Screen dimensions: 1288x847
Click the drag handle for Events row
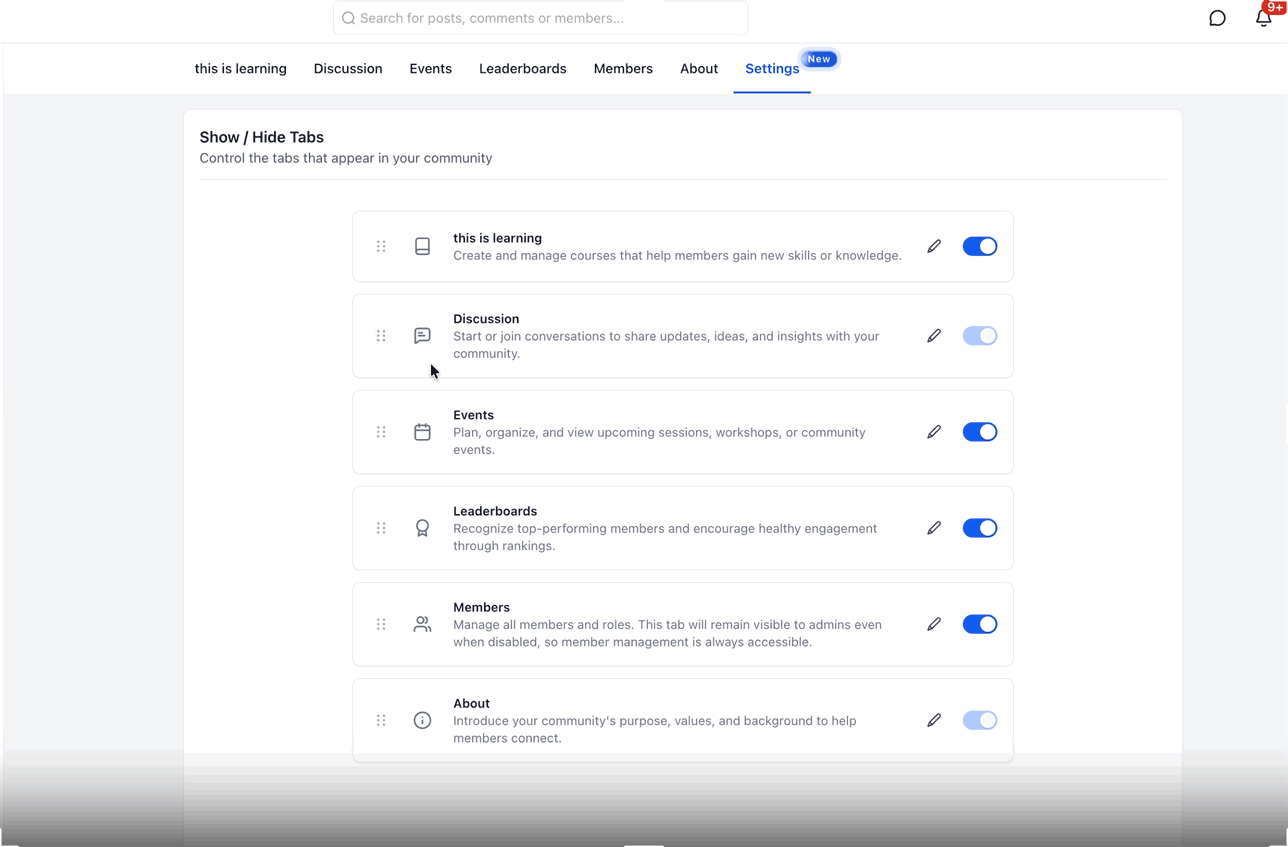click(381, 432)
